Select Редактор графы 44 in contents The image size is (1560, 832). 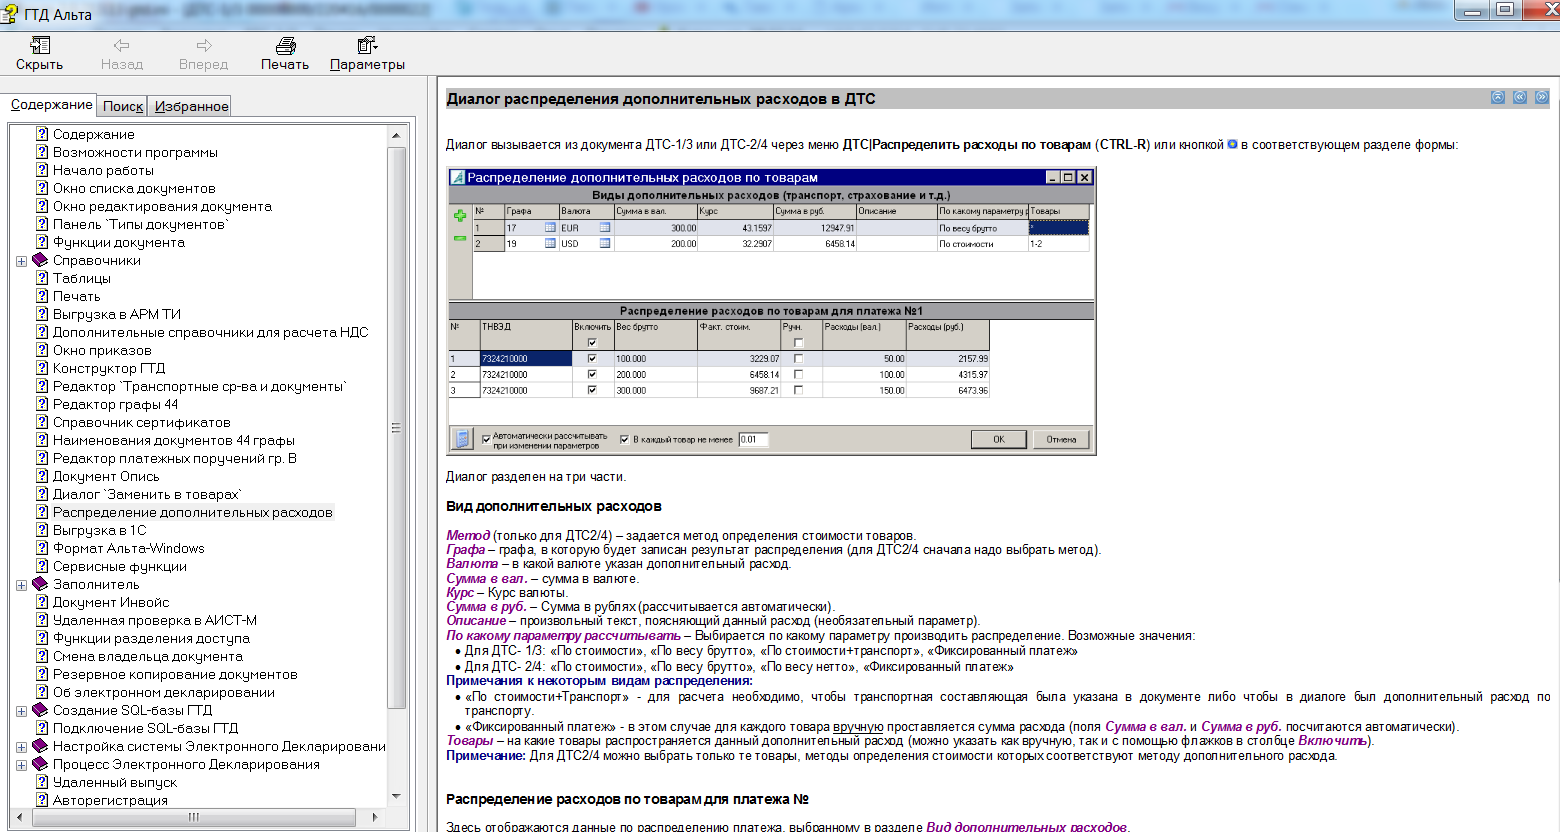[x=115, y=404]
